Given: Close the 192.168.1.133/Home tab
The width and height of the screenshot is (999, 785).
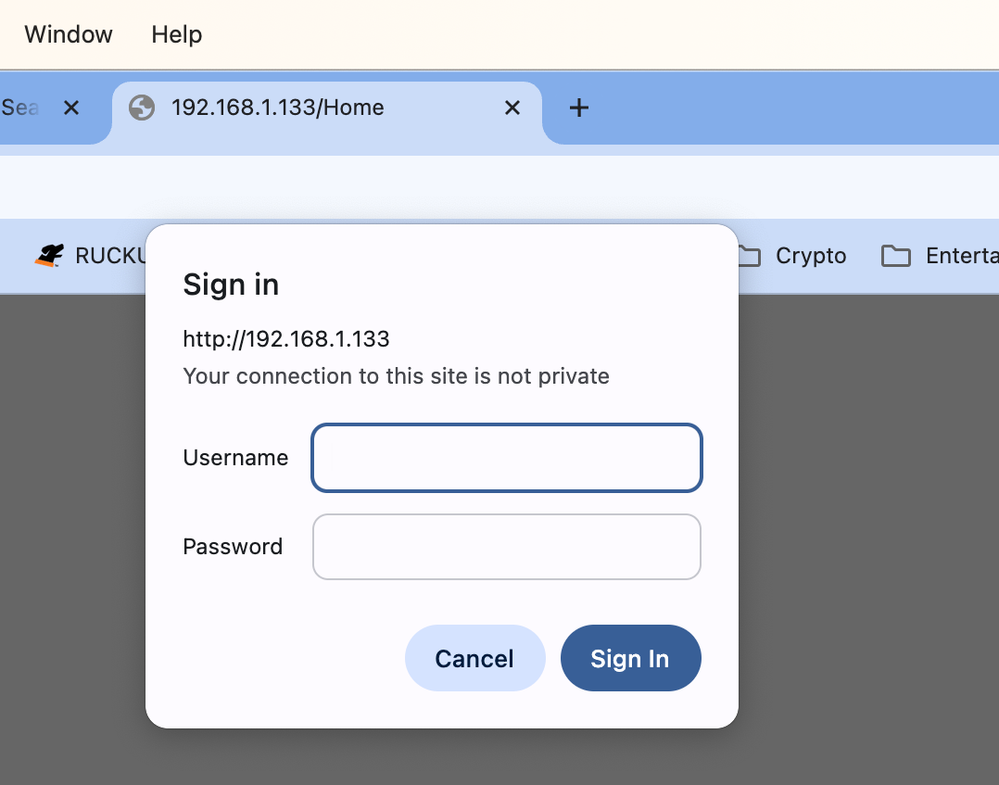Looking at the screenshot, I should 512,108.
